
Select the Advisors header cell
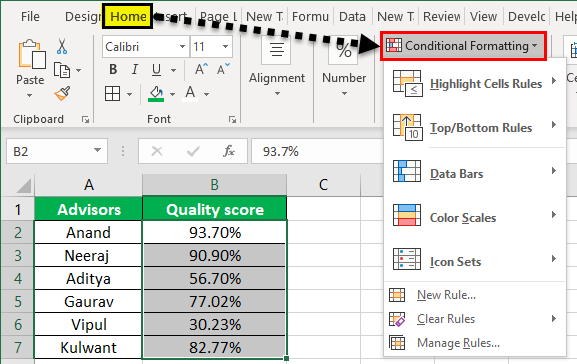[x=89, y=209]
